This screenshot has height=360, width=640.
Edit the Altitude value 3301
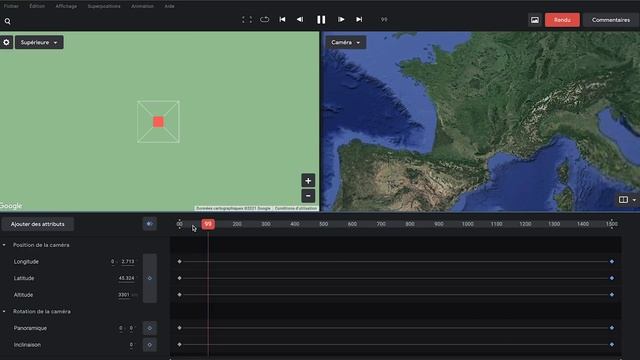124,295
